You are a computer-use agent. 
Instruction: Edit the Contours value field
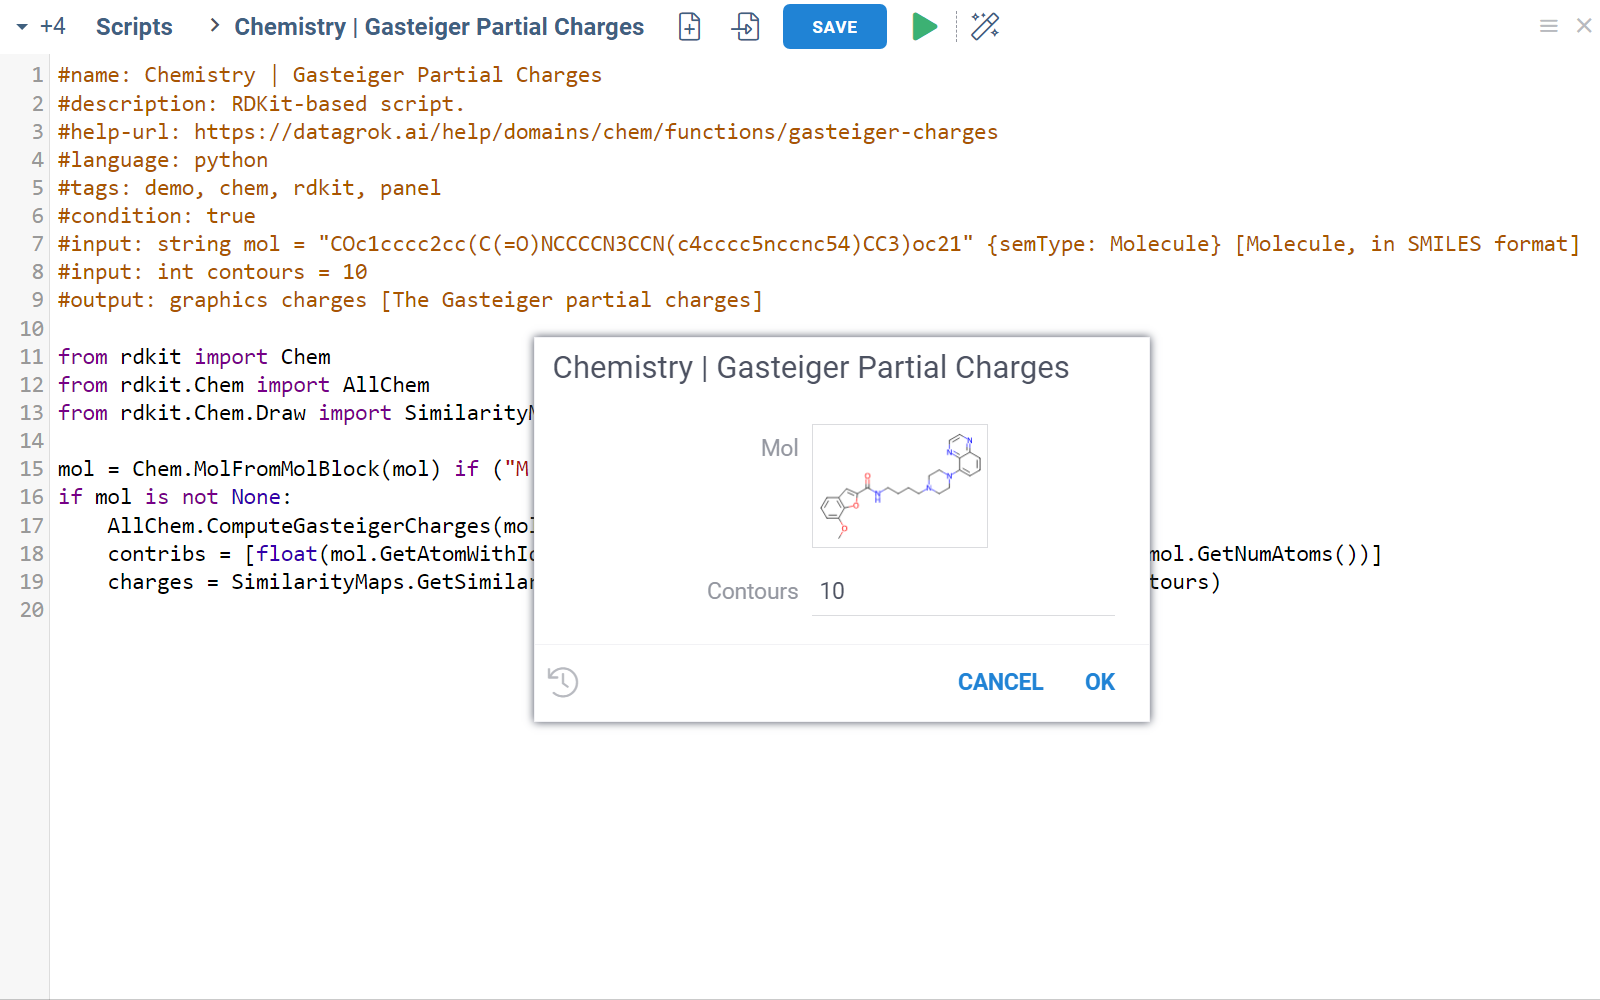tap(960, 591)
